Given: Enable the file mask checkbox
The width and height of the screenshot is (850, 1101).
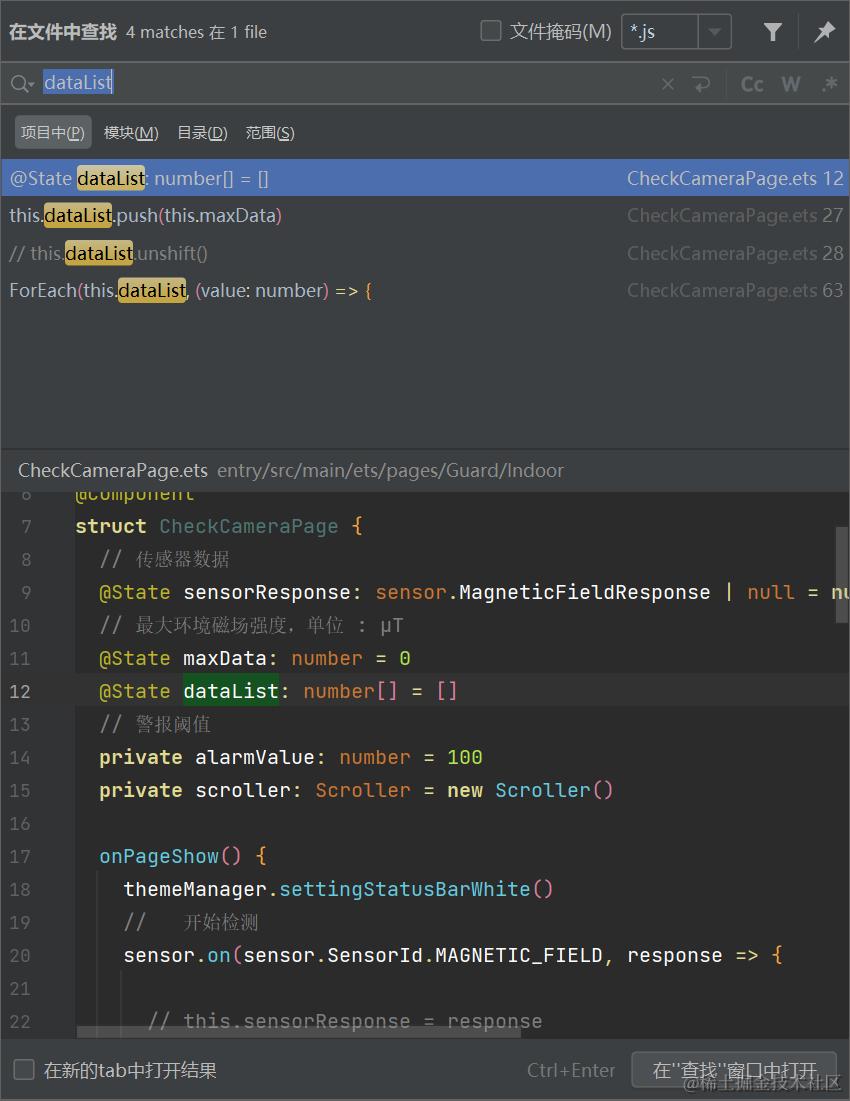Looking at the screenshot, I should [x=490, y=31].
